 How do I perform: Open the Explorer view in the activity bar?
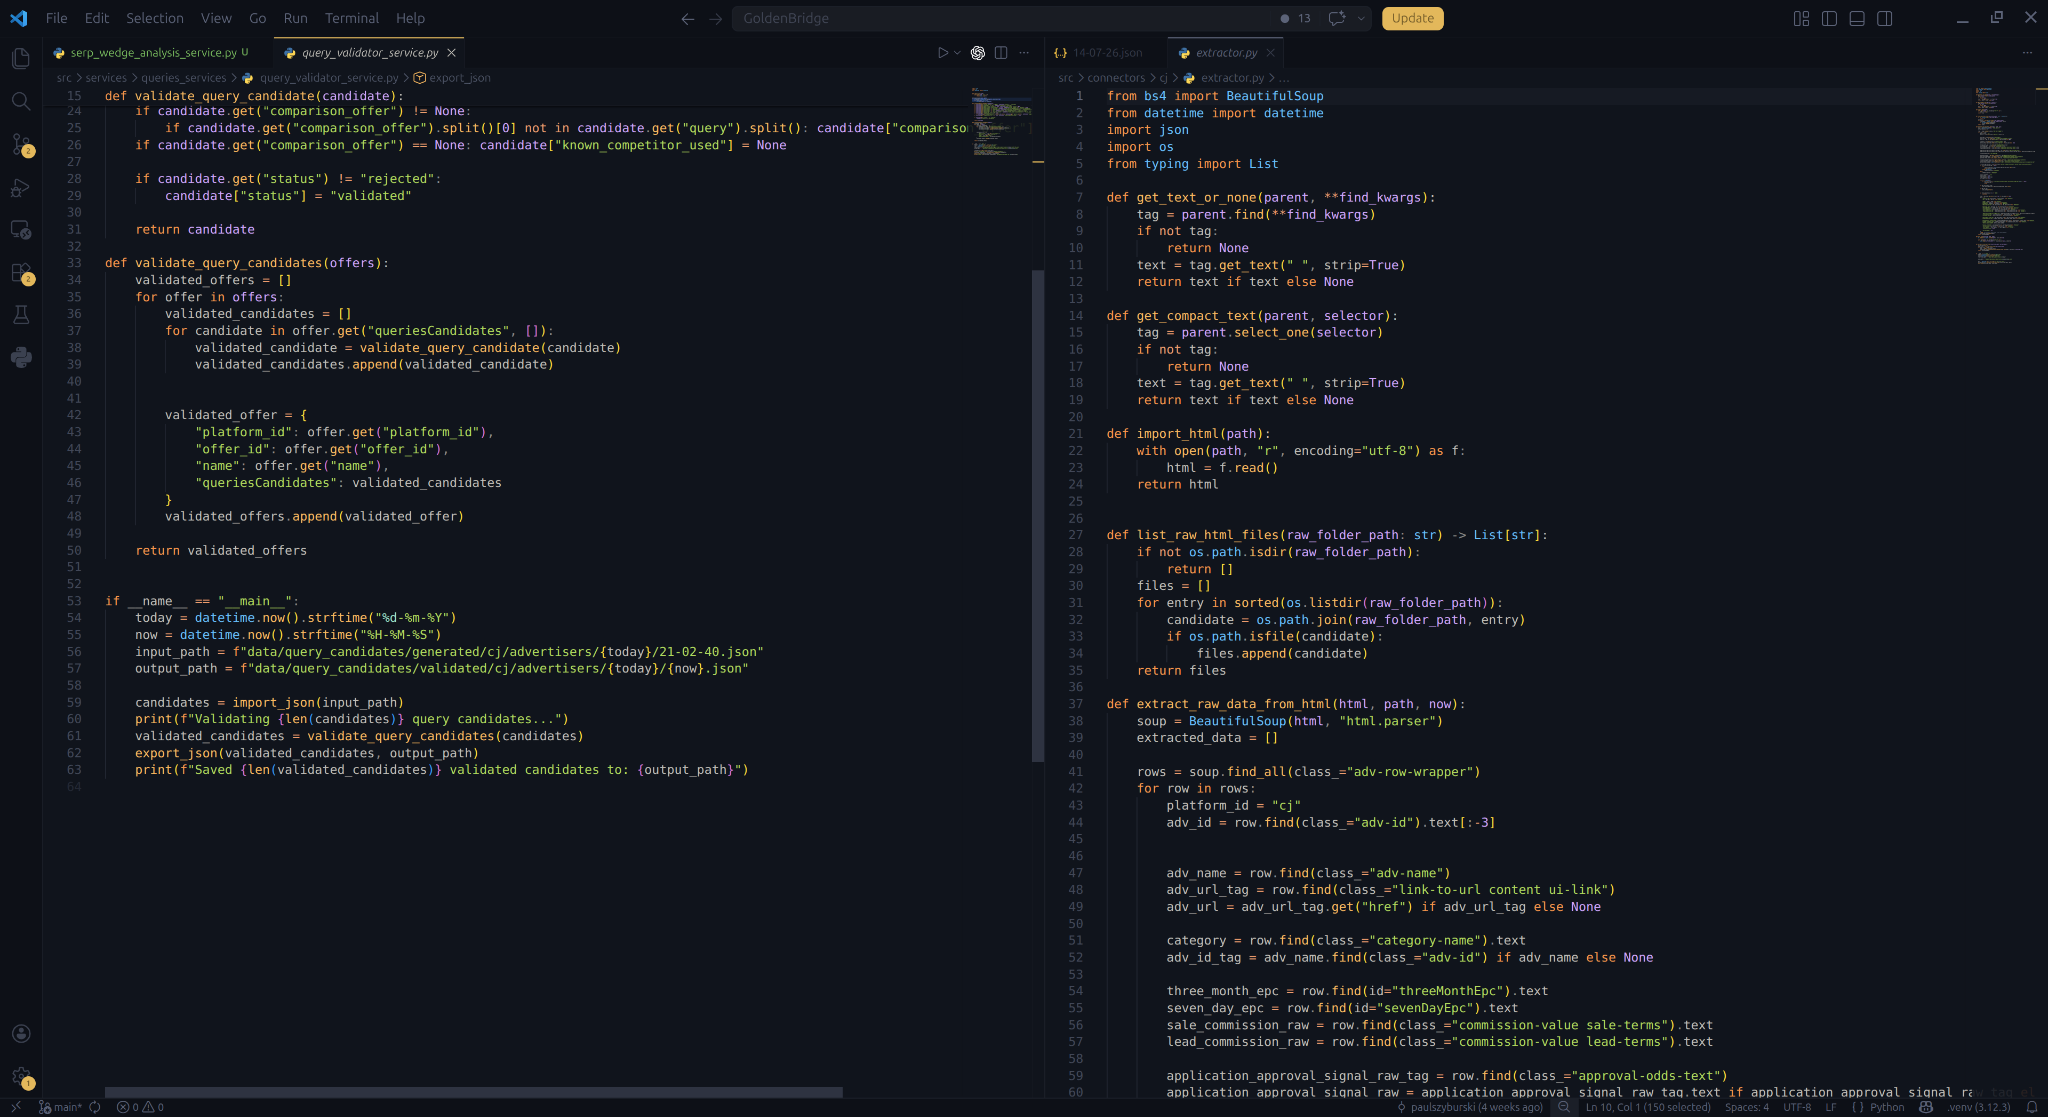(x=21, y=59)
